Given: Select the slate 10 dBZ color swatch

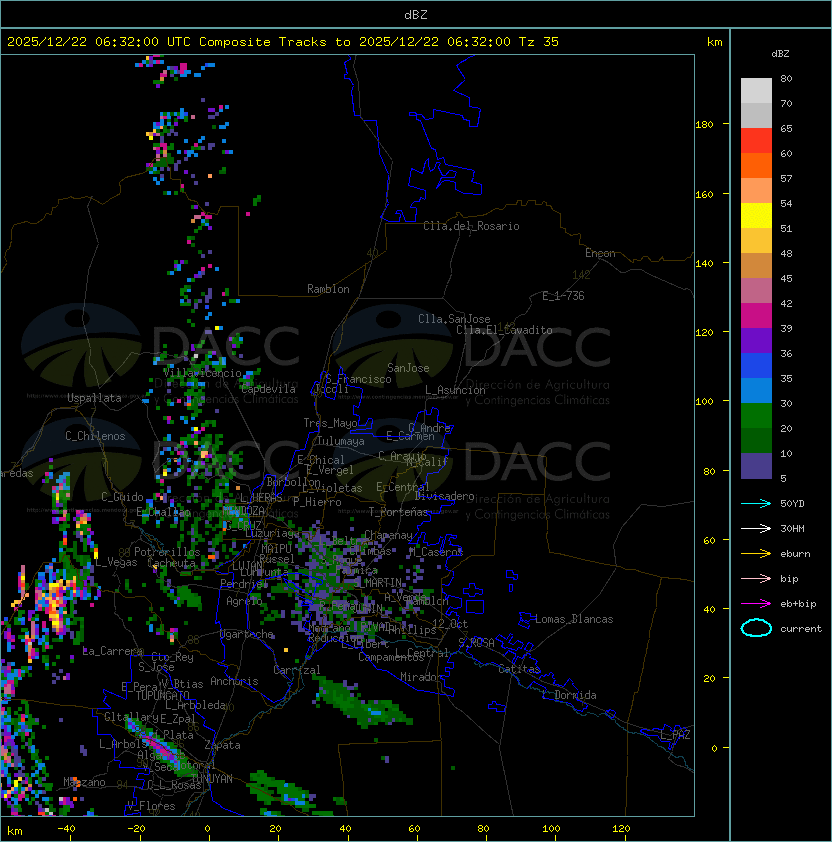Looking at the screenshot, I should (756, 466).
